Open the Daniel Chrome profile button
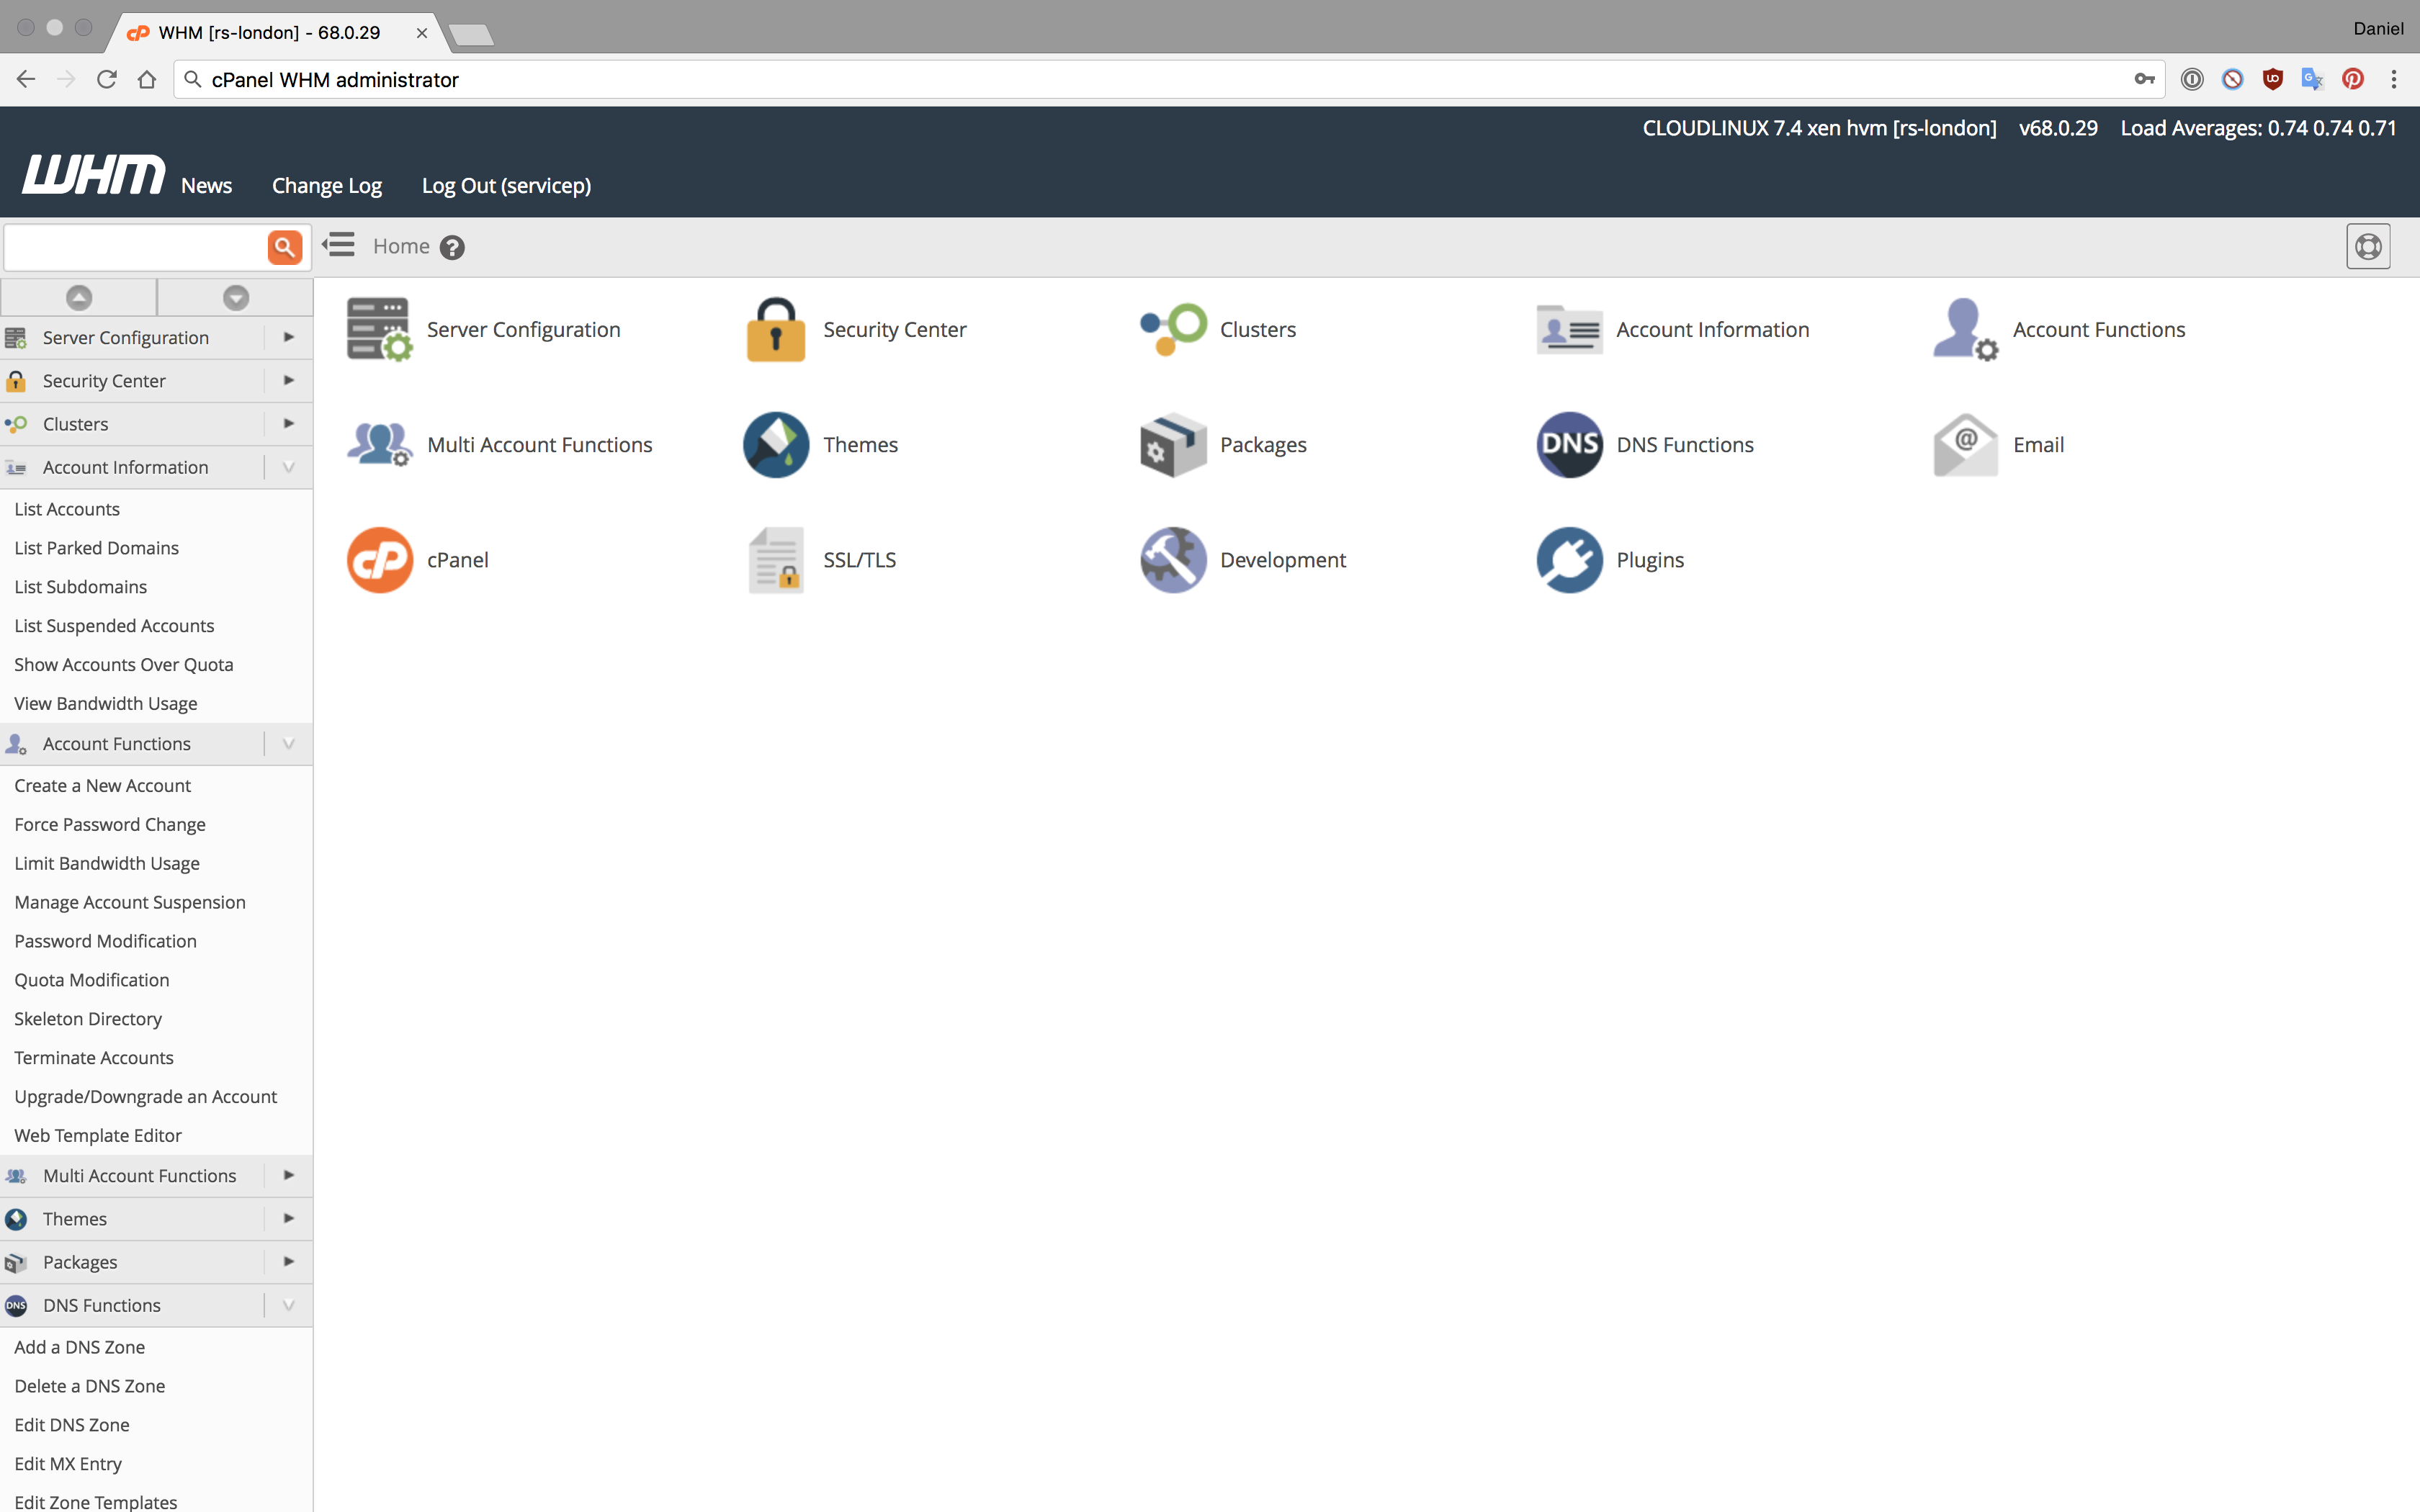 pyautogui.click(x=2378, y=28)
